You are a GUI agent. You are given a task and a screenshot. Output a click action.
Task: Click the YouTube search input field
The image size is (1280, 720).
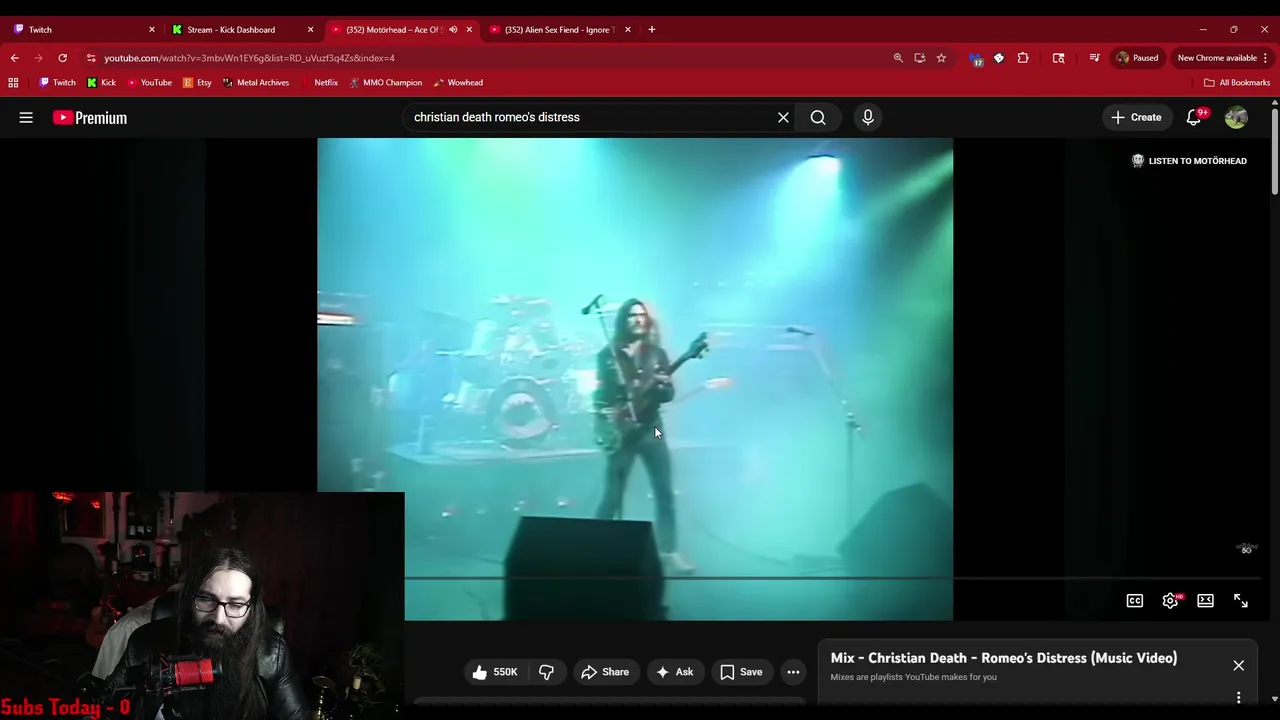tap(590, 117)
